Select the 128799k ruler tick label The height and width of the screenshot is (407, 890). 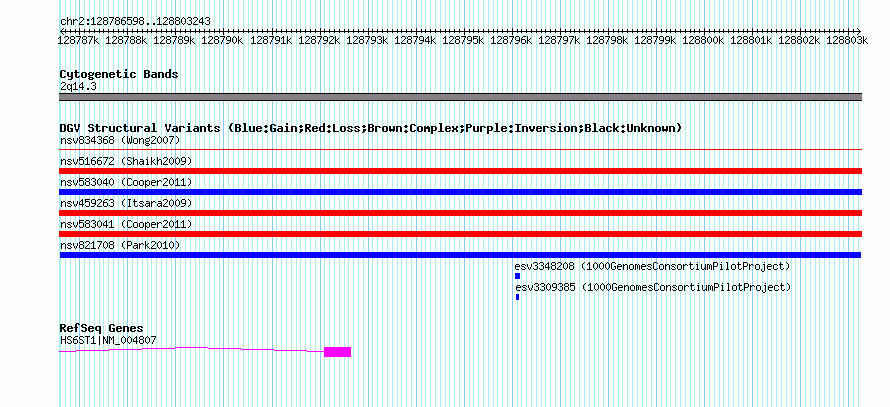(x=655, y=40)
